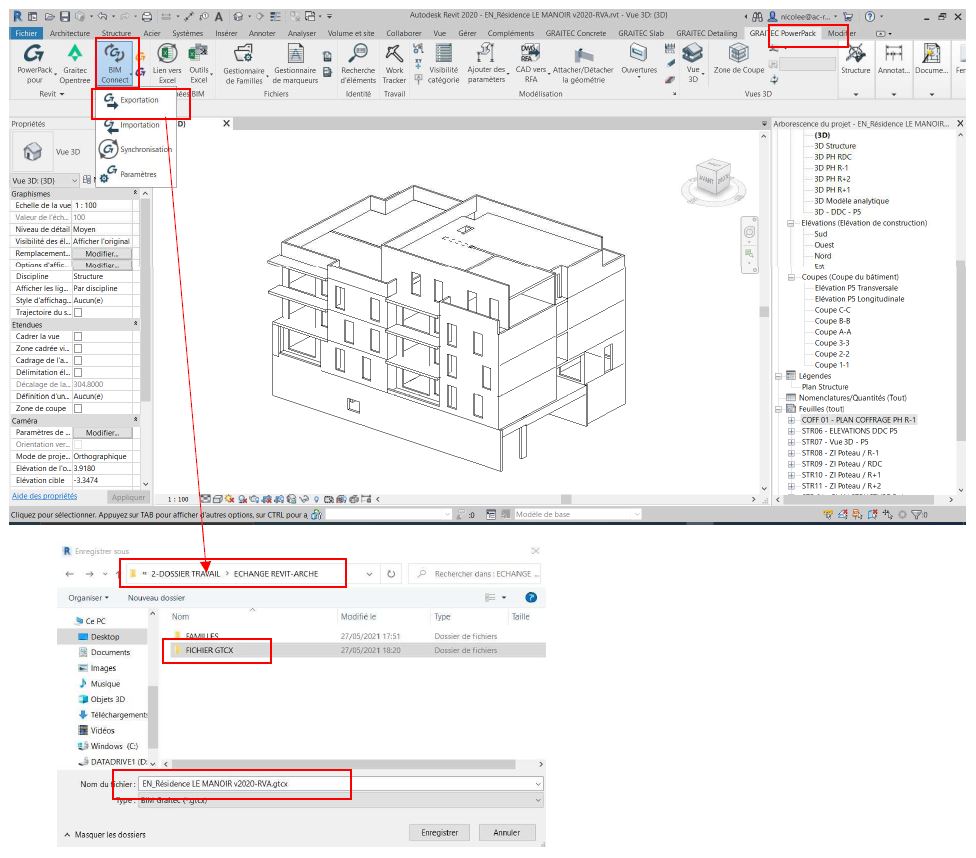The image size is (976, 858).
Task: Choose Synchronisation menu entry
Action: coord(136,149)
